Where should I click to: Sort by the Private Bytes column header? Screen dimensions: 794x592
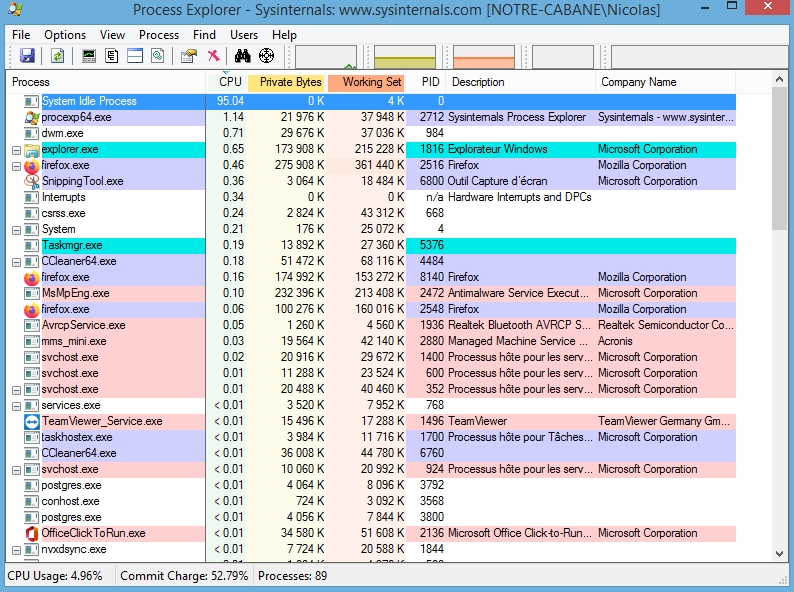pyautogui.click(x=290, y=82)
